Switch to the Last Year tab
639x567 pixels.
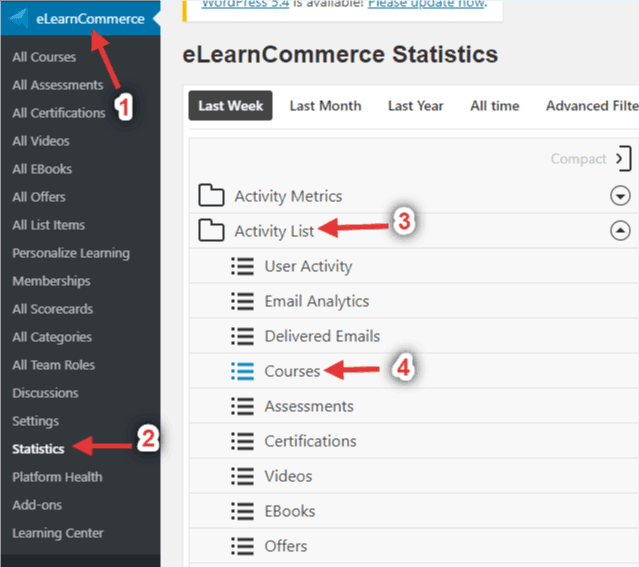tap(415, 106)
